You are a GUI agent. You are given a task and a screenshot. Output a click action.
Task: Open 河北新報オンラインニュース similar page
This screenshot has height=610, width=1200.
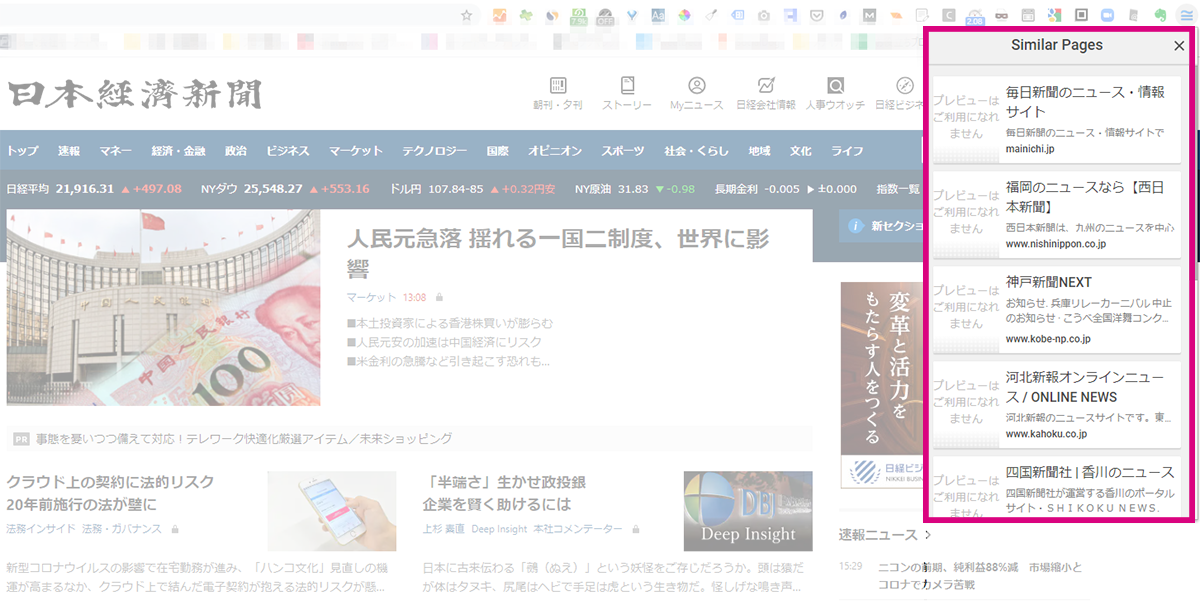[1056, 404]
